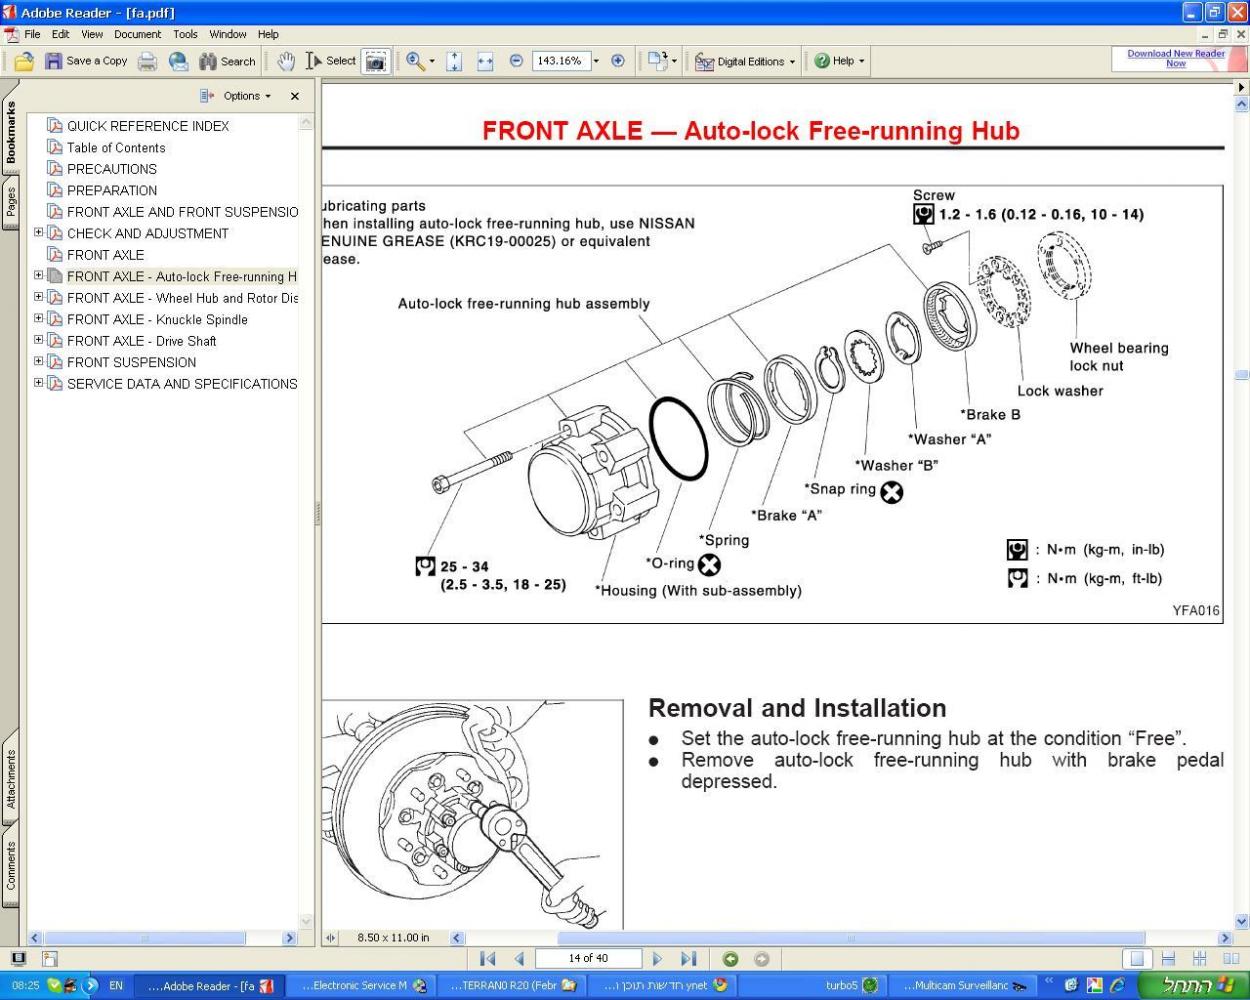The width and height of the screenshot is (1250, 1000).
Task: Select the Hand tool in toolbar
Action: pos(286,61)
